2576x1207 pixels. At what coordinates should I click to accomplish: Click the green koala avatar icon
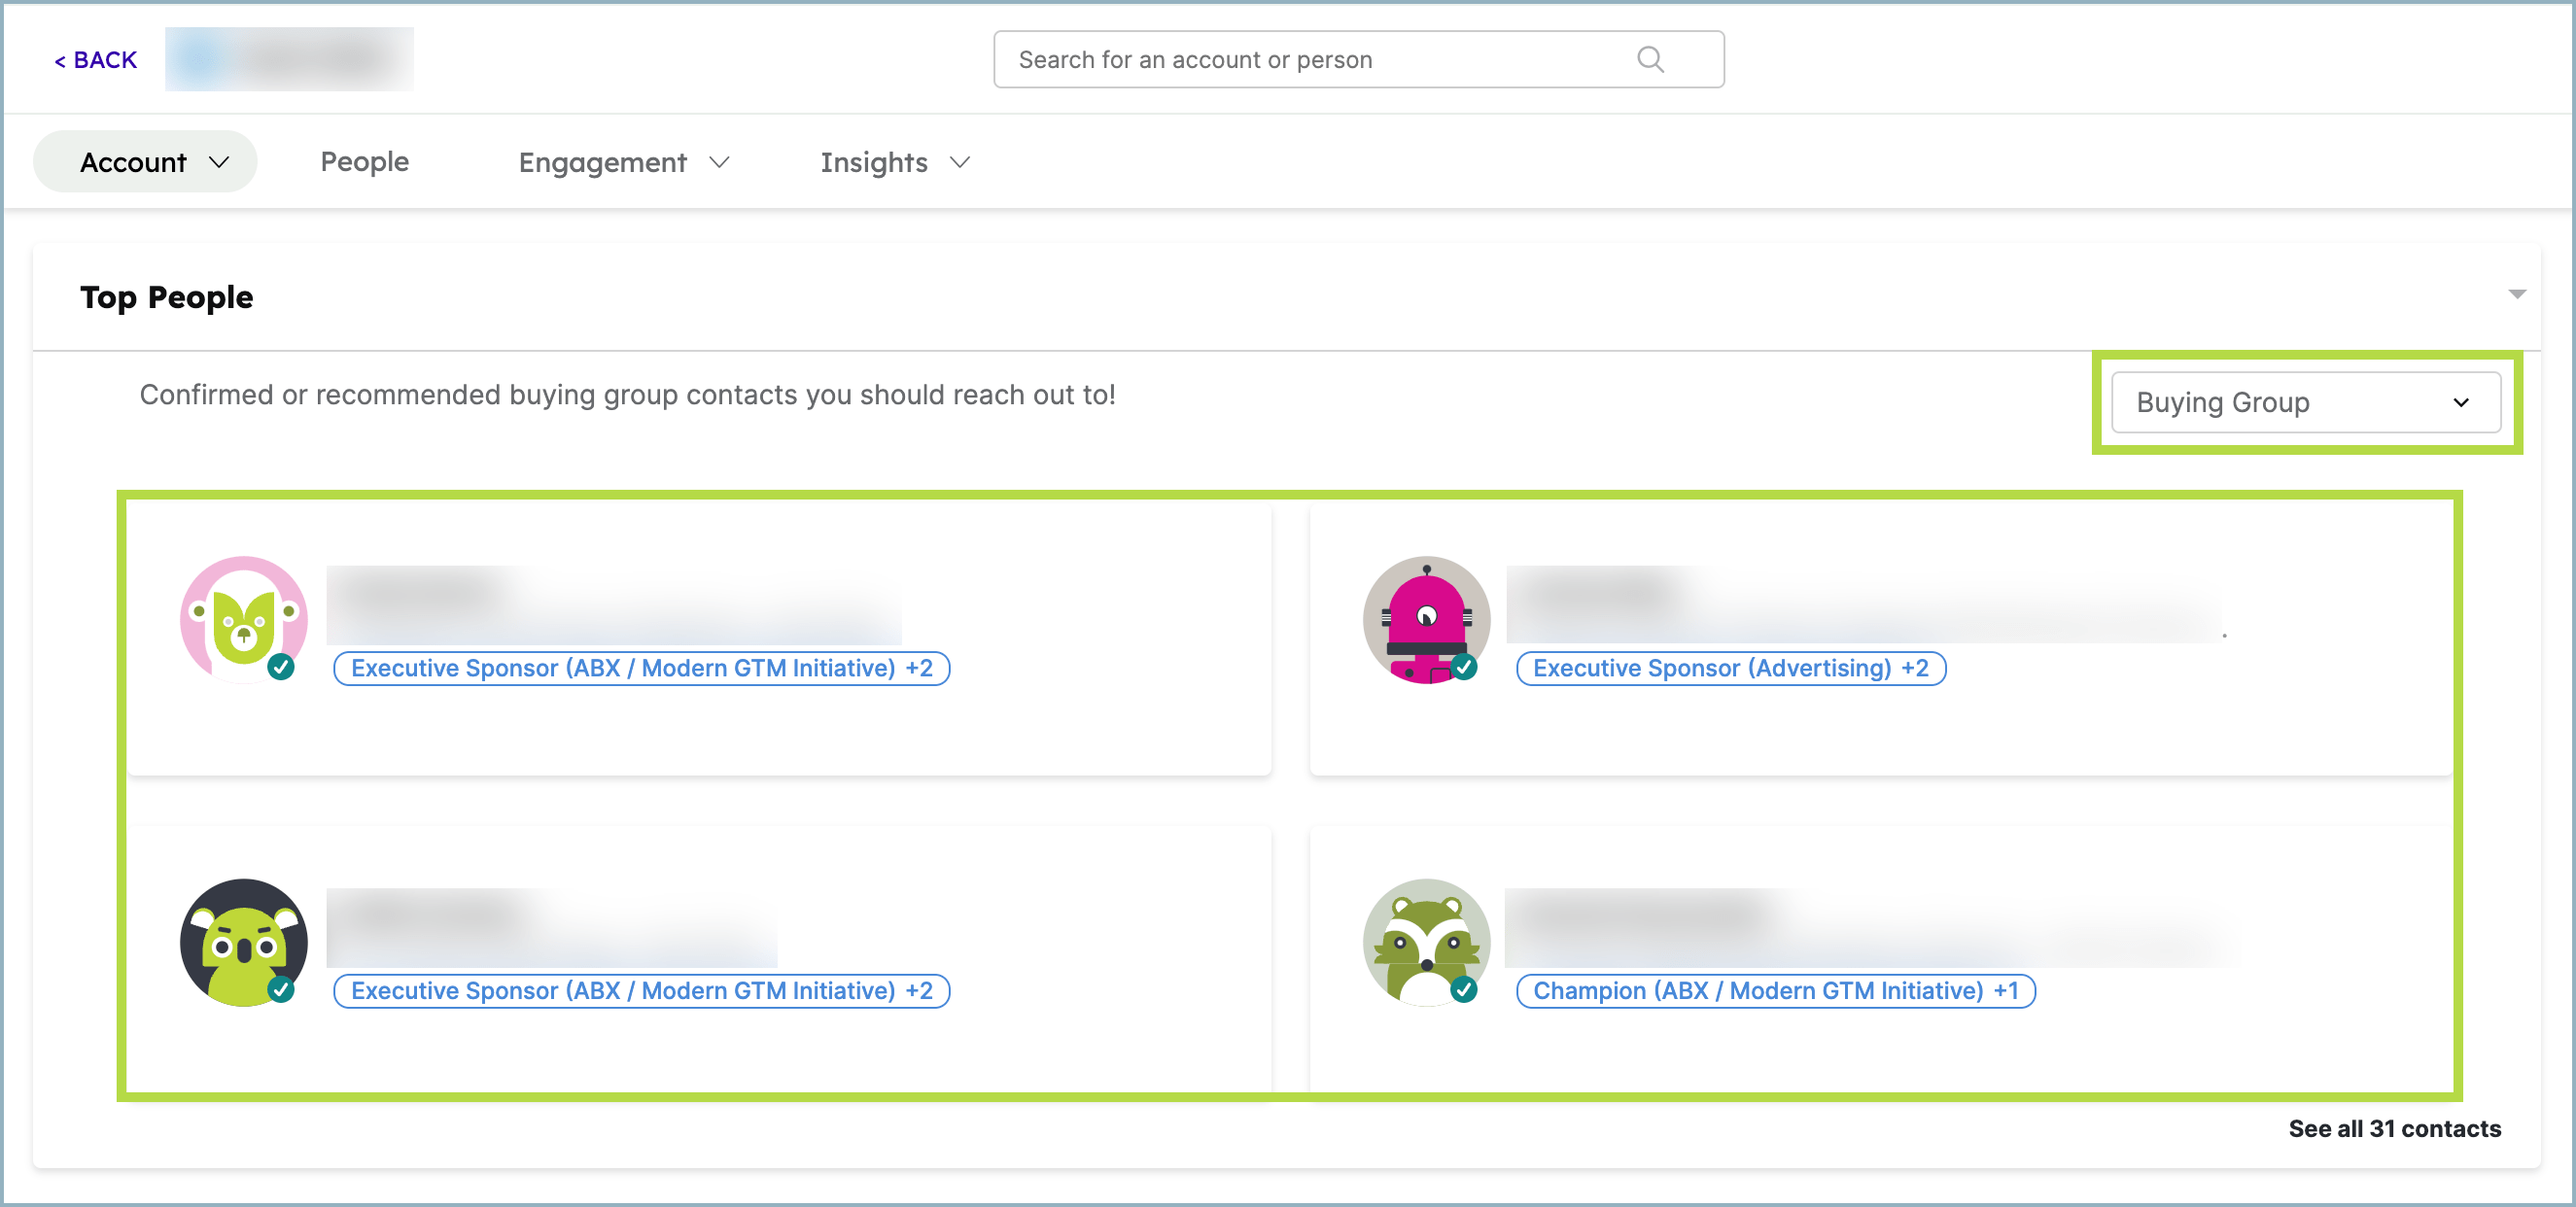243,942
